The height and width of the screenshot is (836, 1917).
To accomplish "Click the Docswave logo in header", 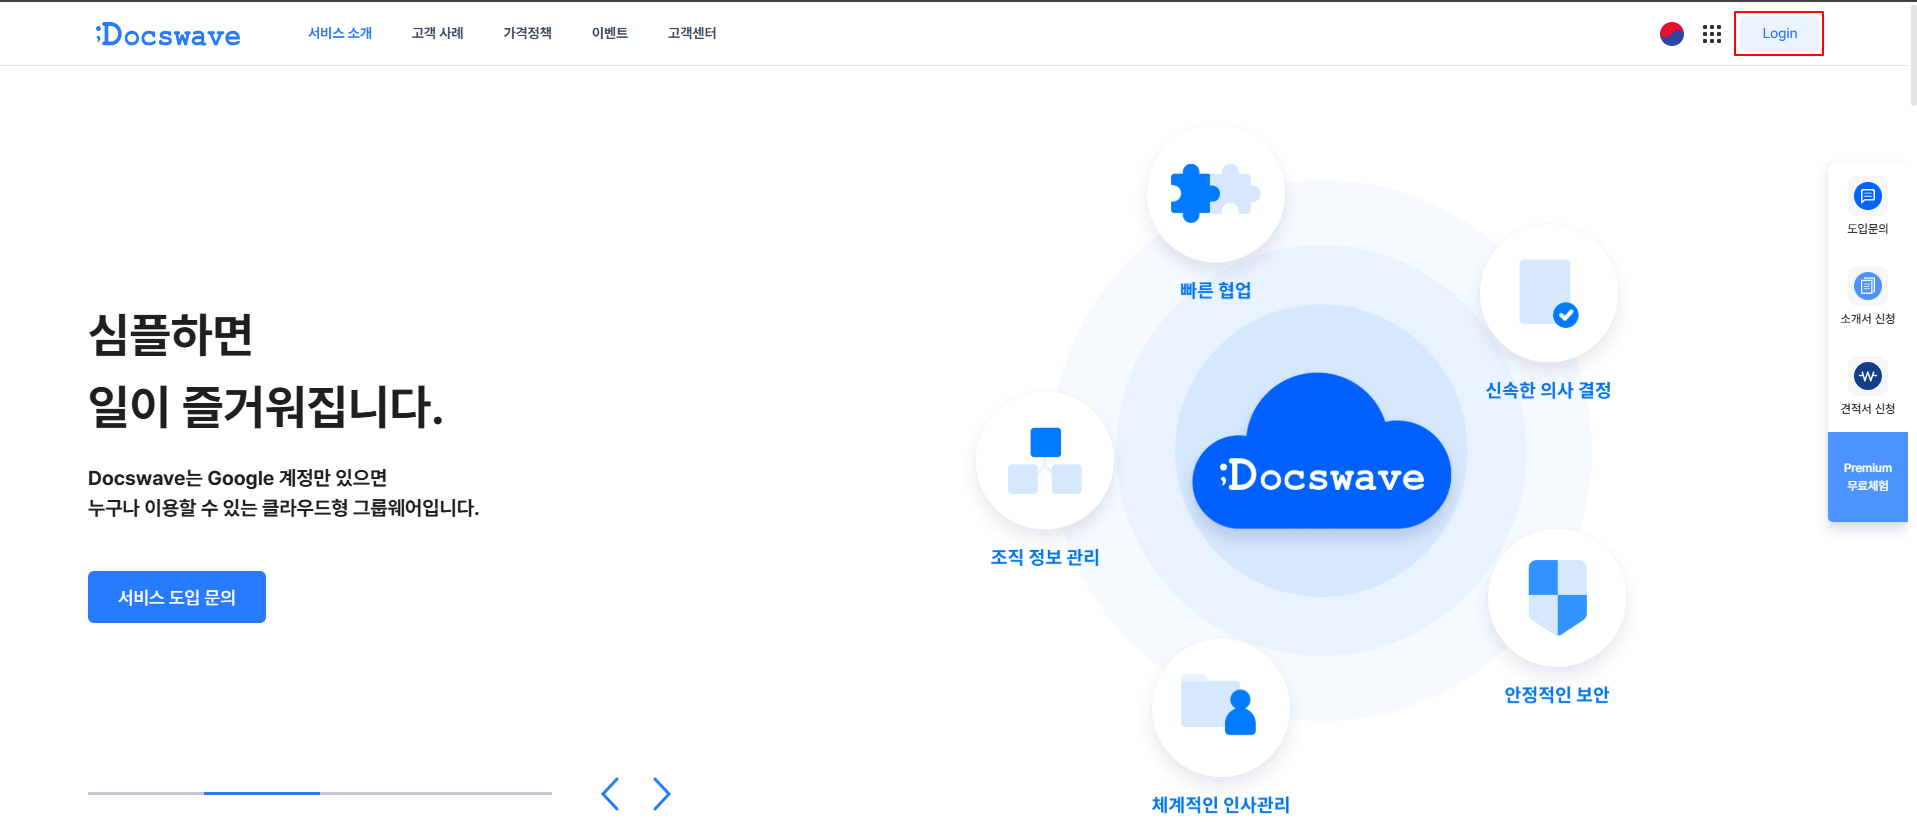I will 168,34.
